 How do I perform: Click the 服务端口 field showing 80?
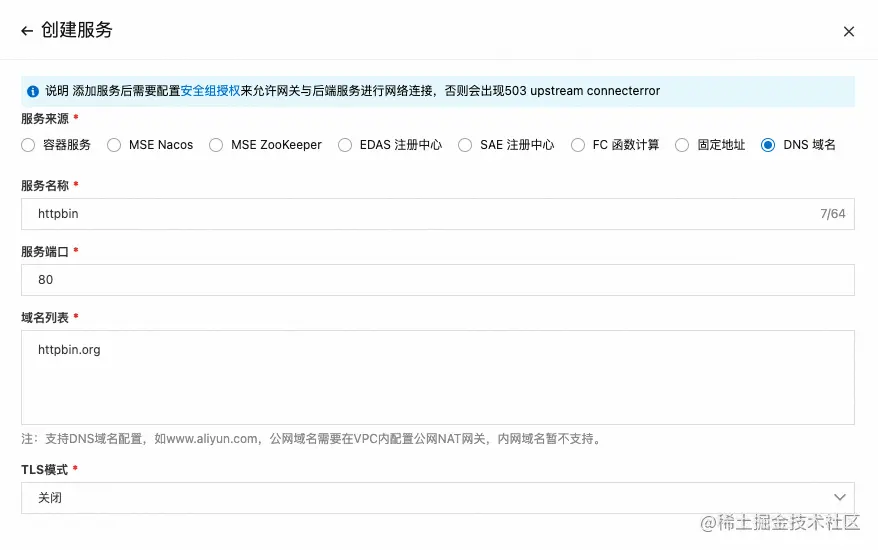pos(438,280)
